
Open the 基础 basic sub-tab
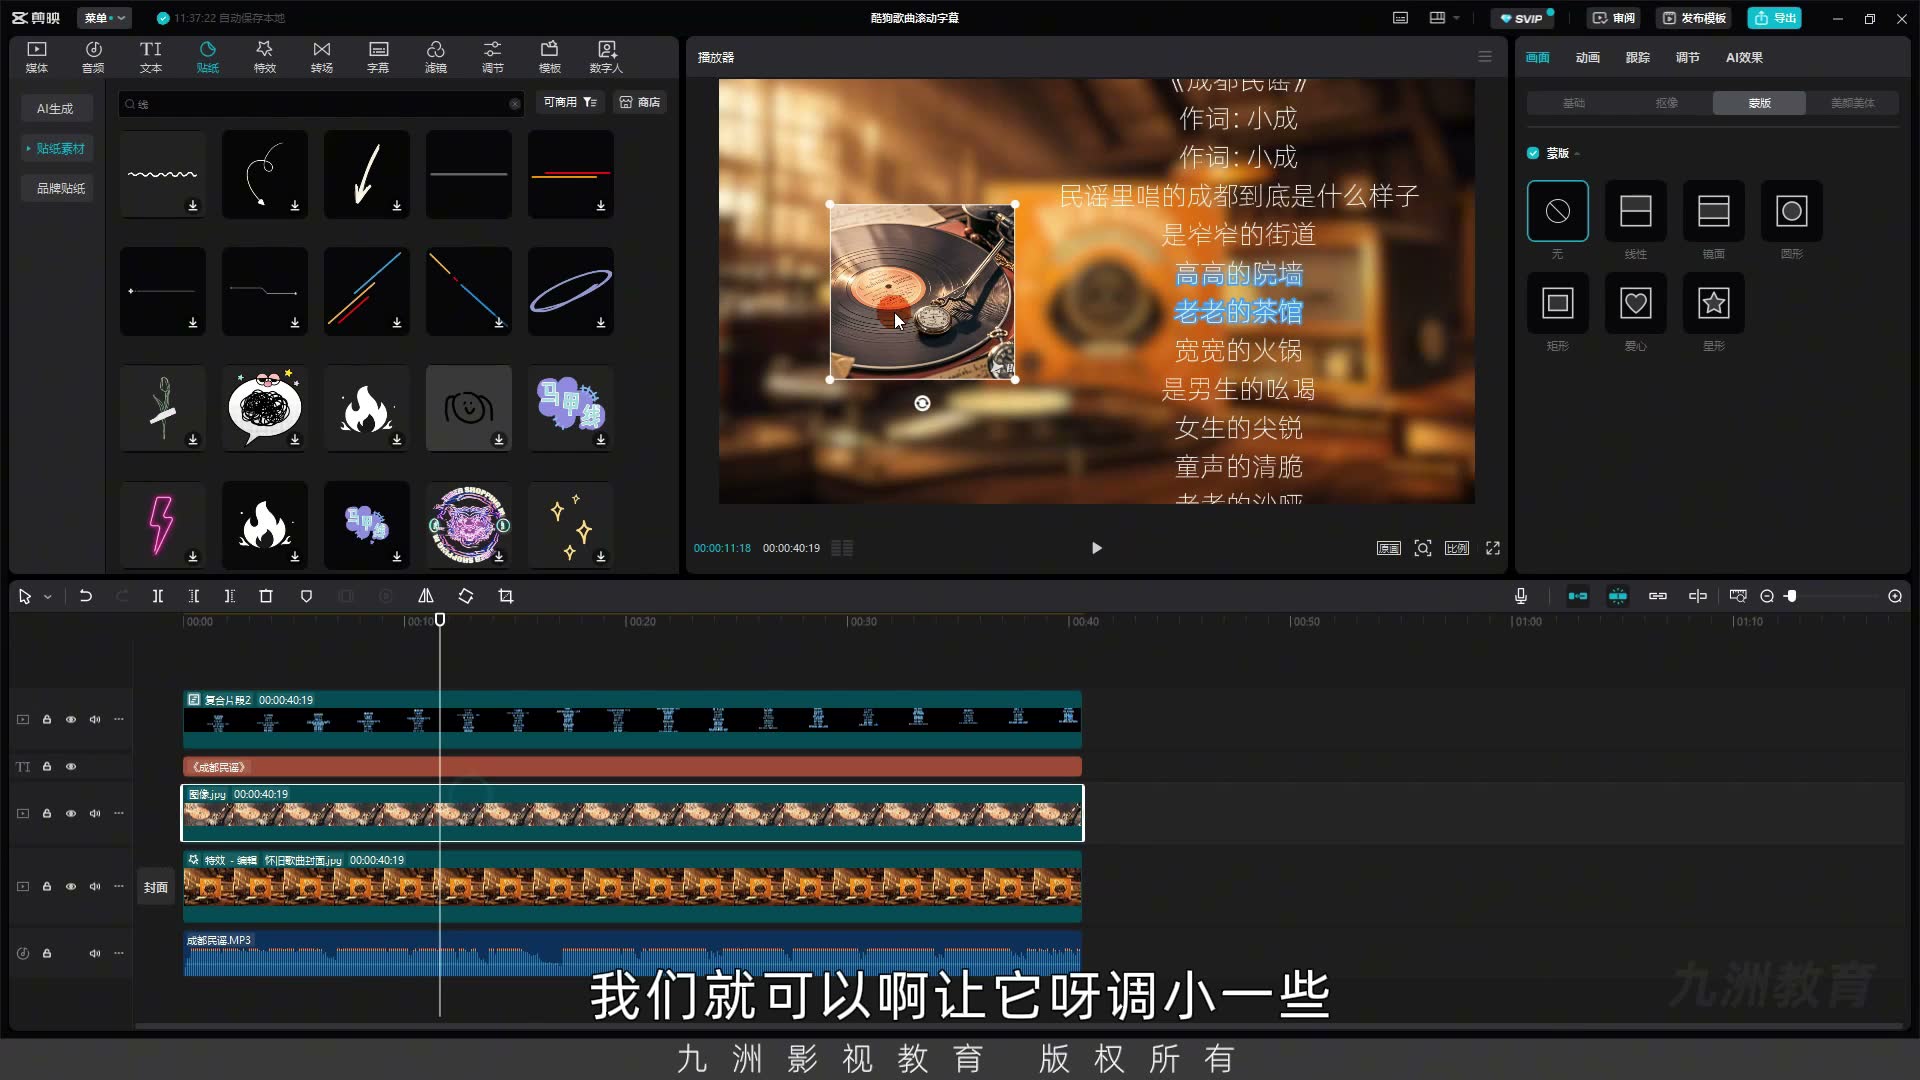(x=1574, y=103)
